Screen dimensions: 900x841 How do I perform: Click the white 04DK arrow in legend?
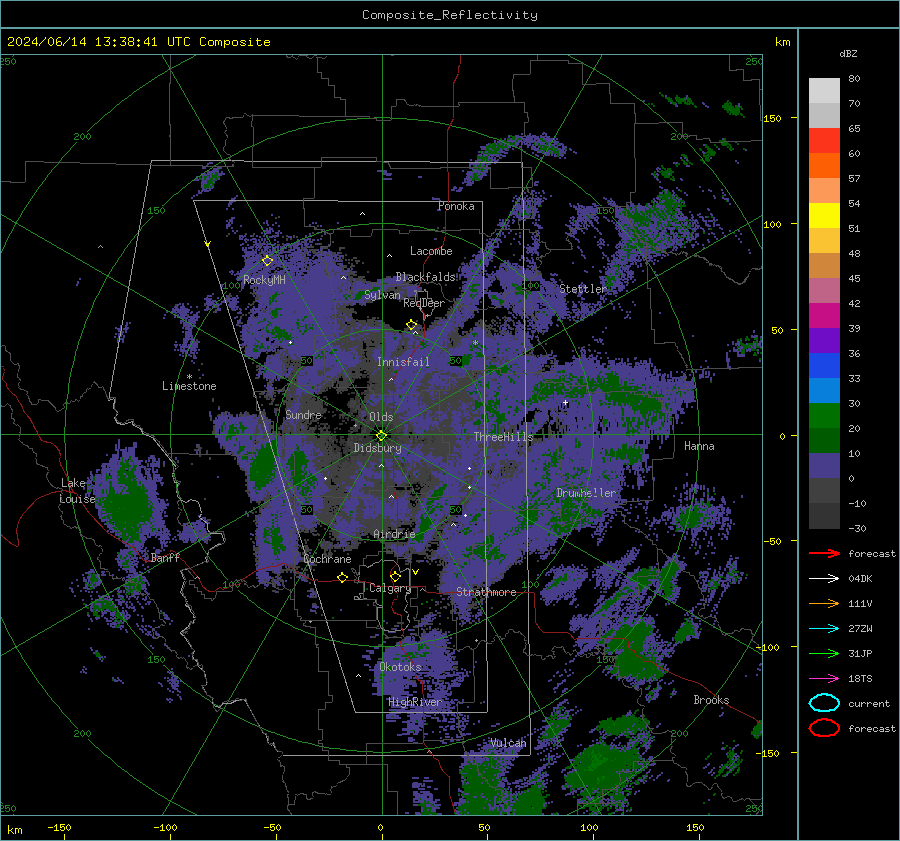tap(824, 578)
